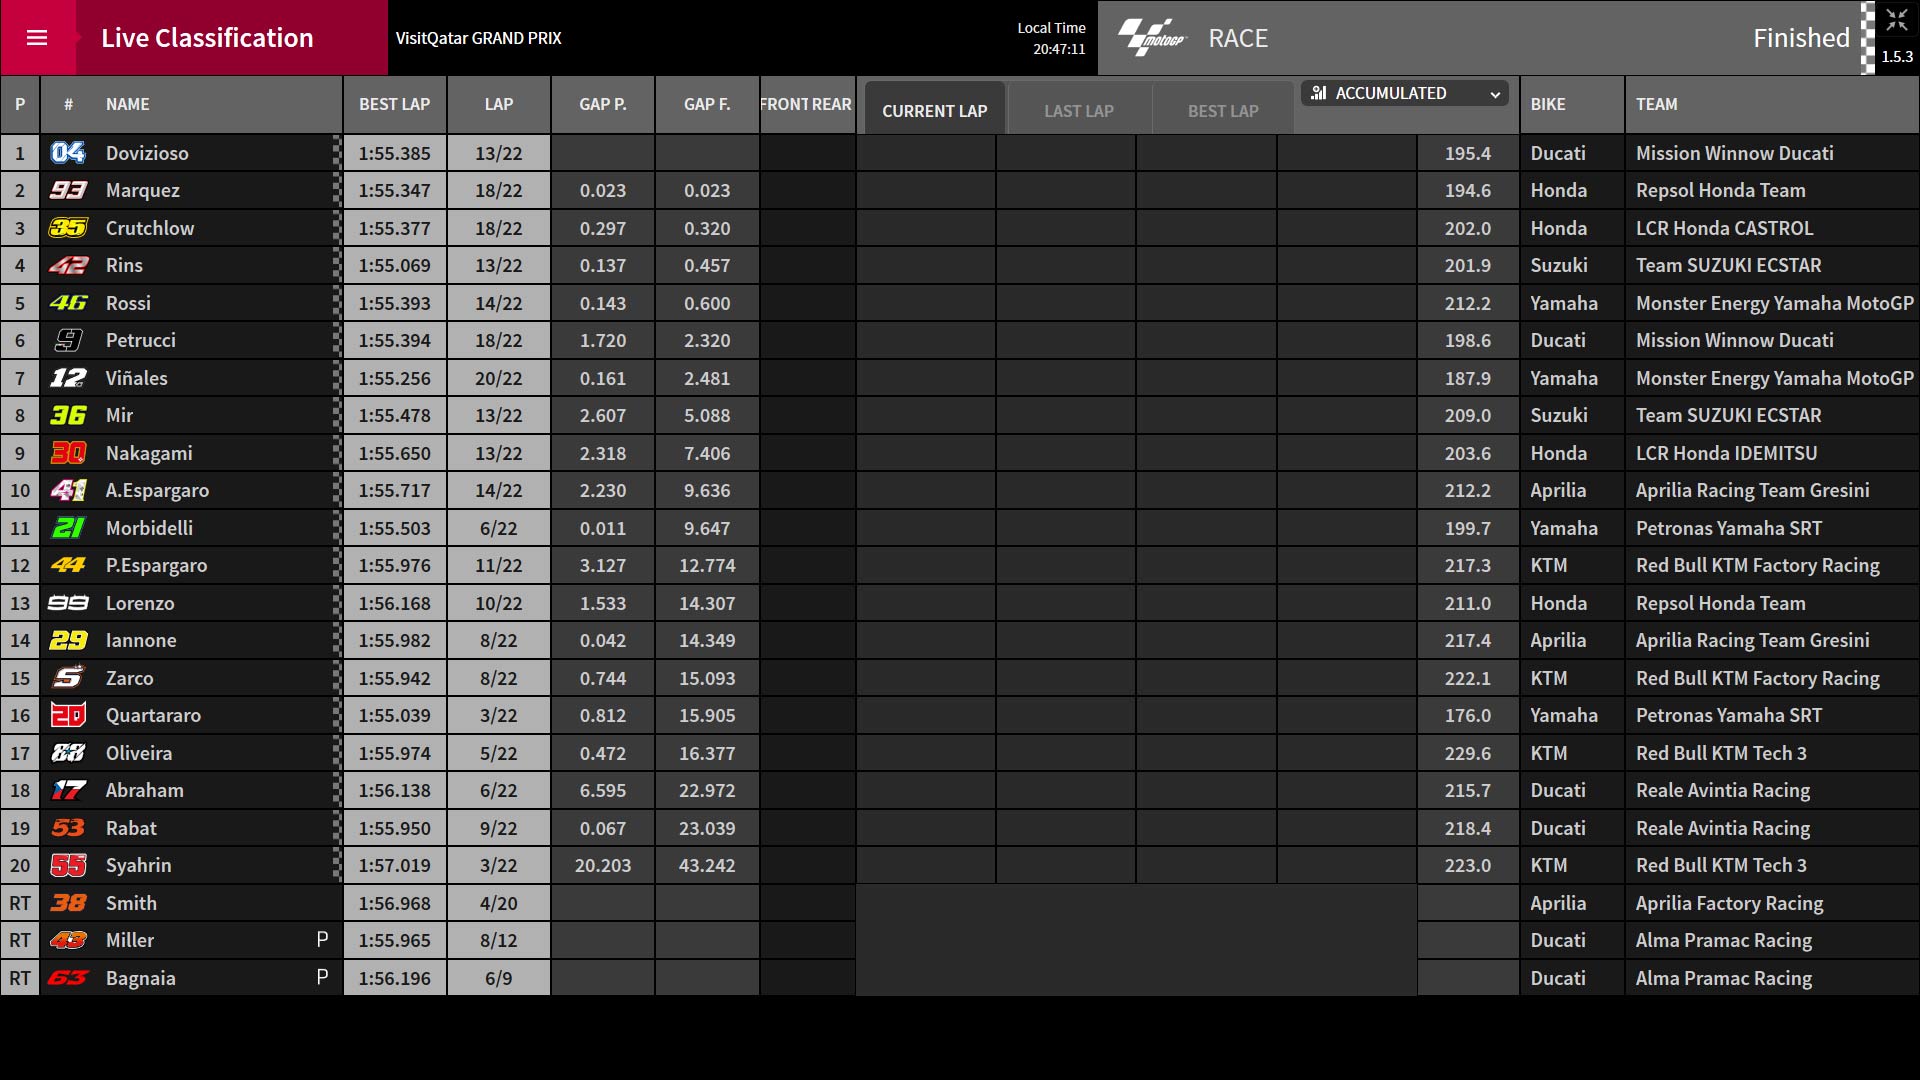Click Morbidelli's number 21 badge
Screen dimensions: 1920x1080
pyautogui.click(x=68, y=528)
